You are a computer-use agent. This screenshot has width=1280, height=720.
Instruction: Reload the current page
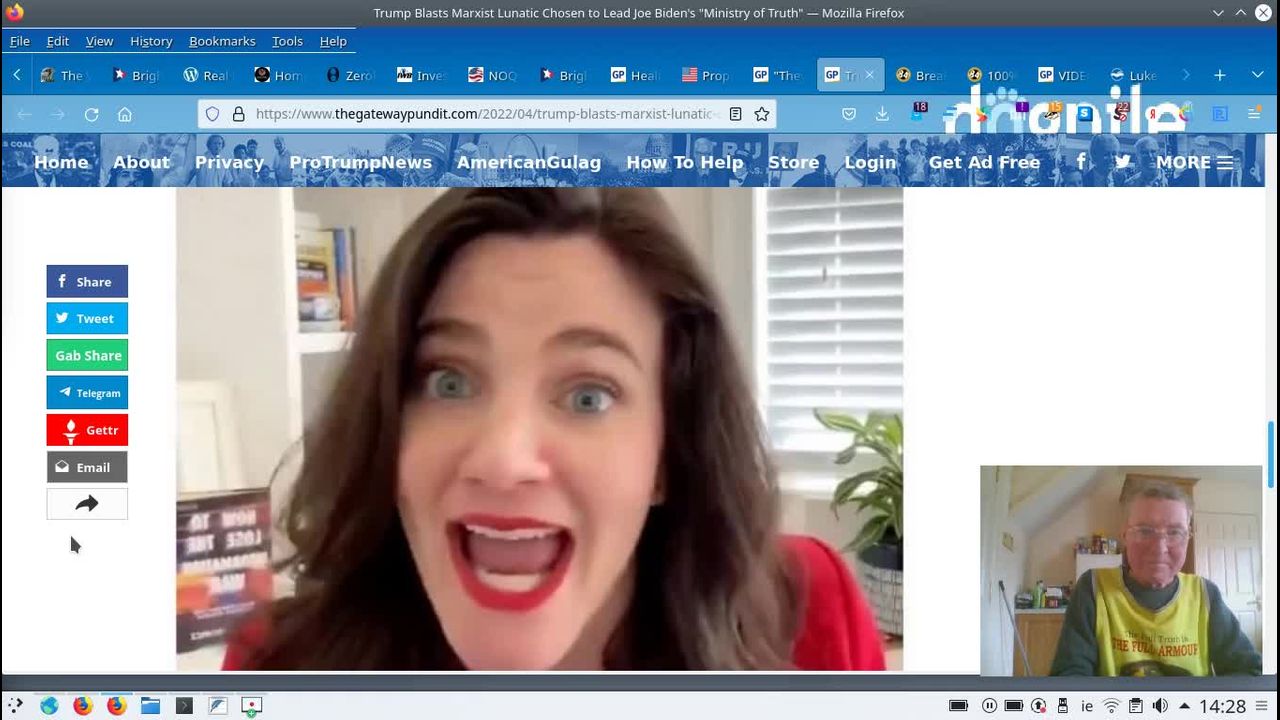point(91,114)
